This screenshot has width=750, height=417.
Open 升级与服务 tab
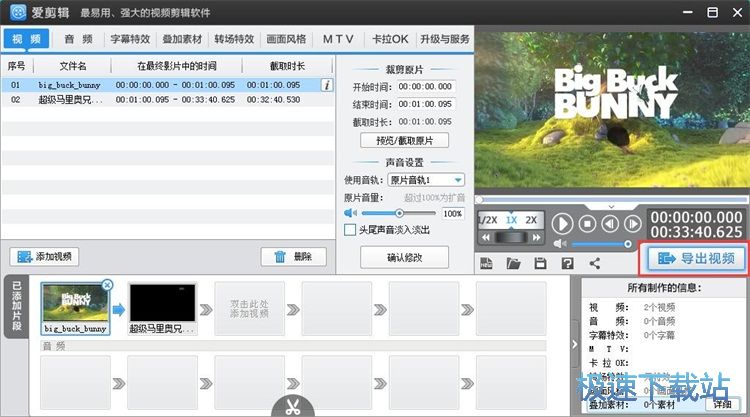click(x=445, y=39)
